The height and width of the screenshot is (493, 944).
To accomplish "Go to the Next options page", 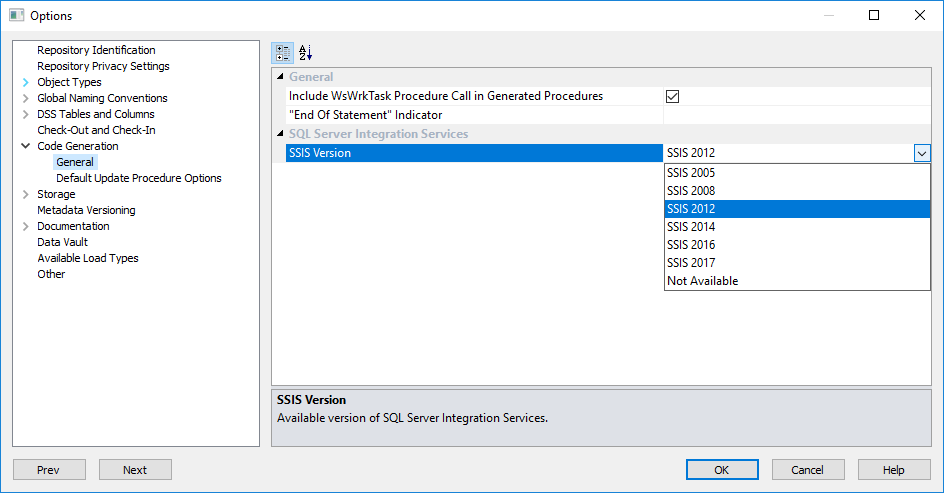I will pyautogui.click(x=135, y=470).
